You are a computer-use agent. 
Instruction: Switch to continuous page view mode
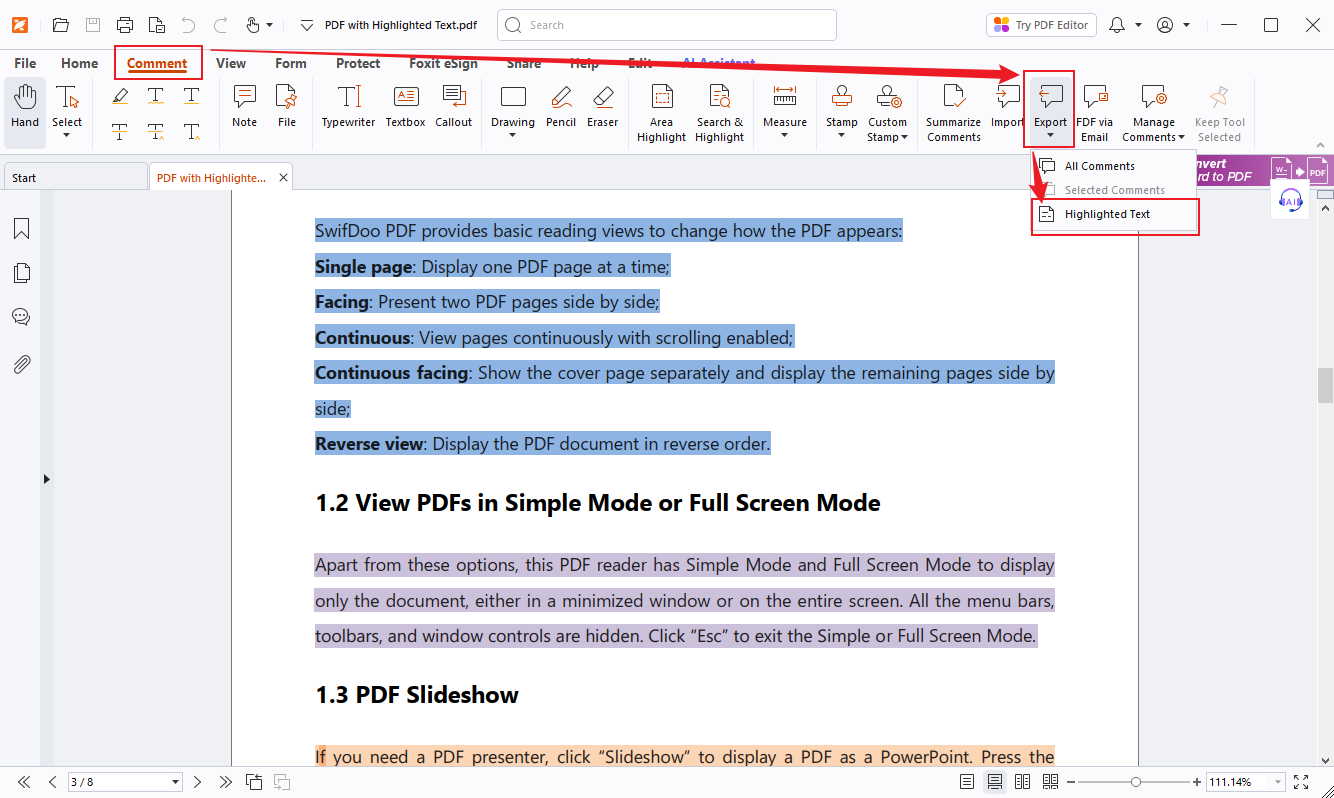995,782
